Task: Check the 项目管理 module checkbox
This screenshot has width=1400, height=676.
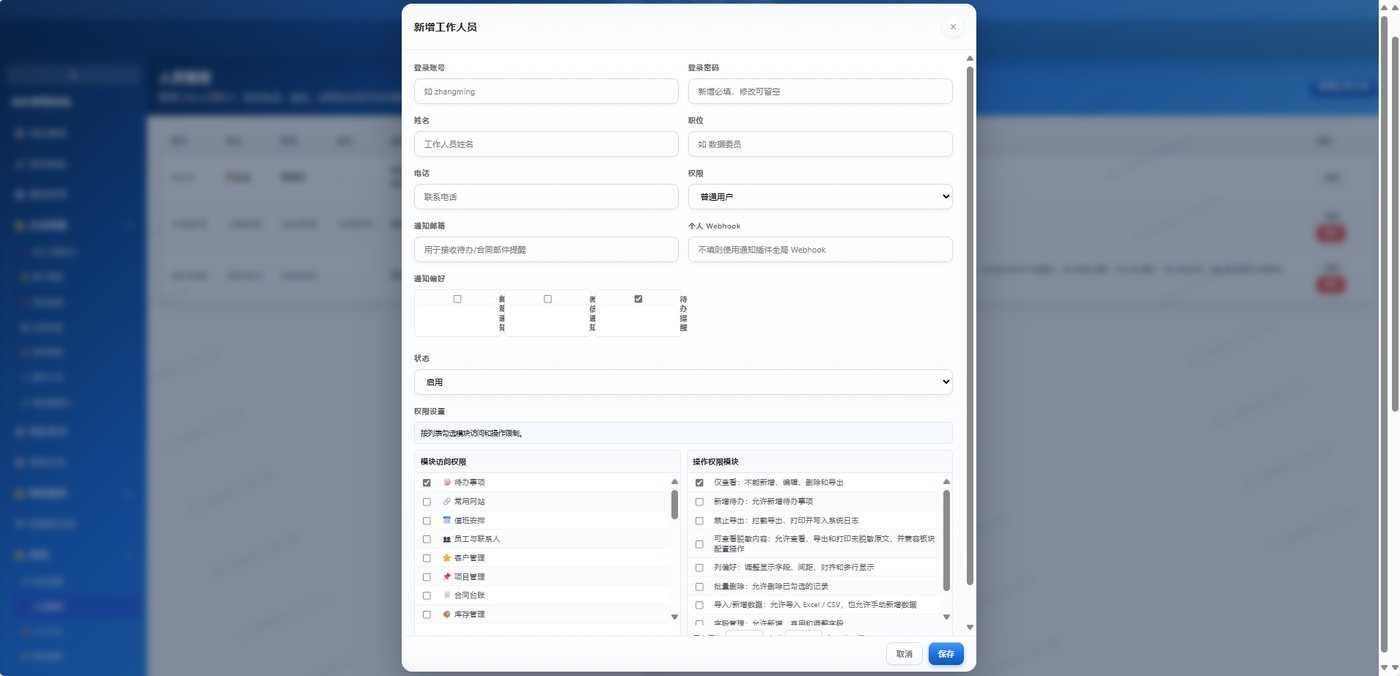Action: pos(427,577)
